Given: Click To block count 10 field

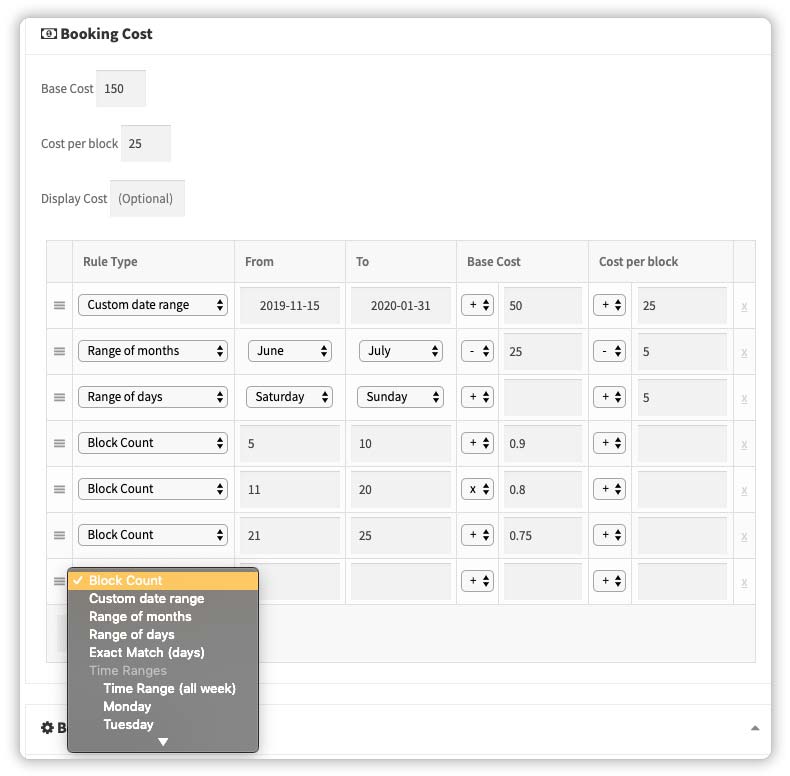Looking at the screenshot, I should 401,443.
